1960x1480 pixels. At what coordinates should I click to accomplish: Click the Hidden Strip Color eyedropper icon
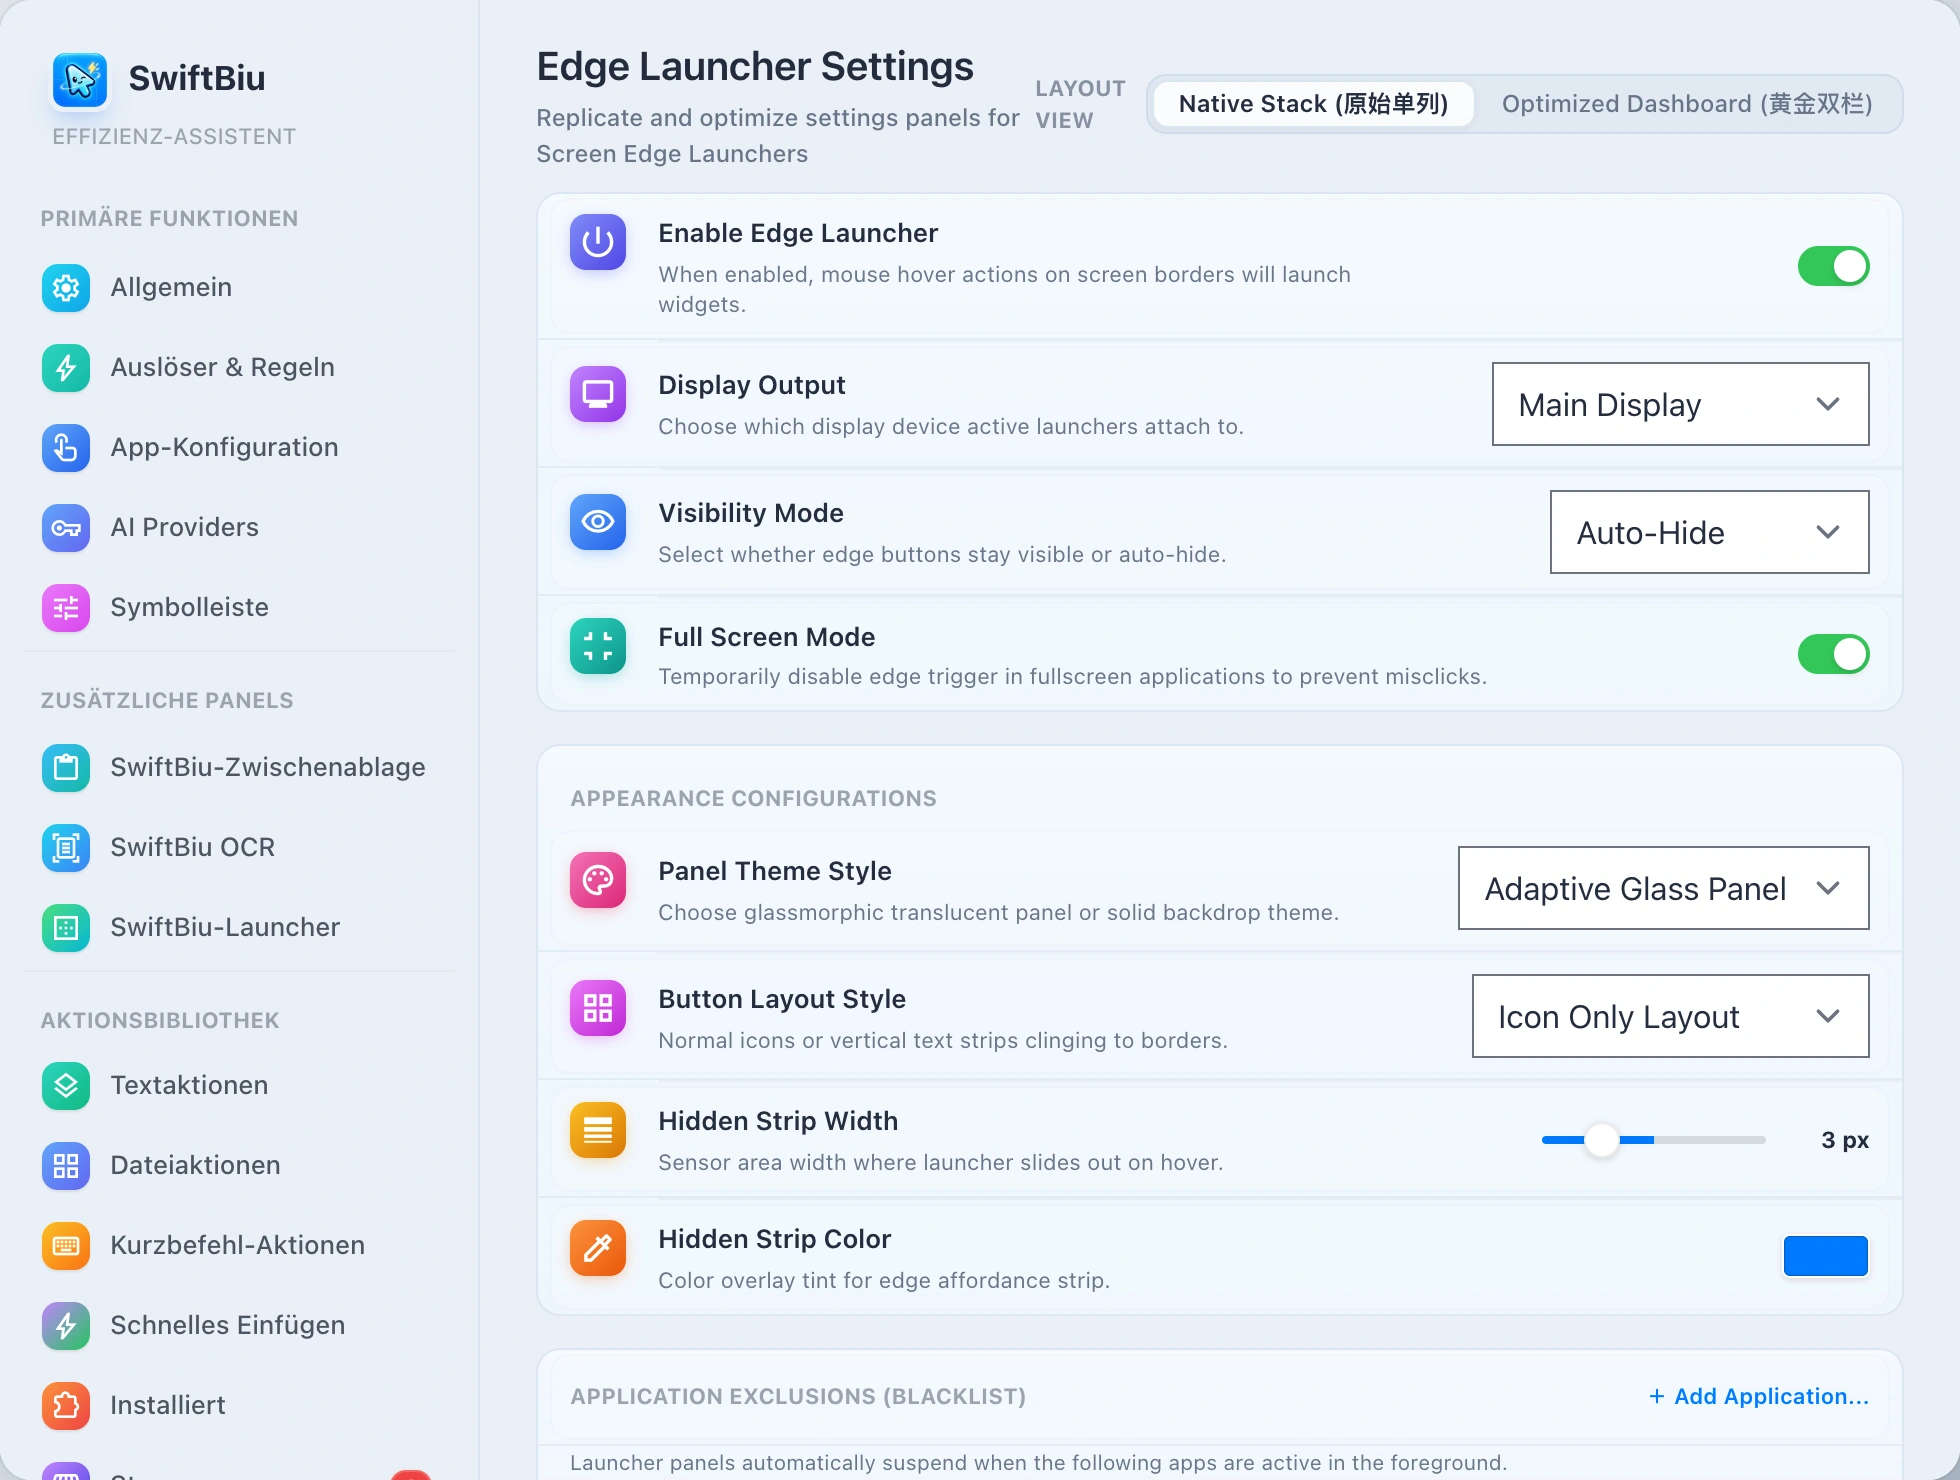598,1248
